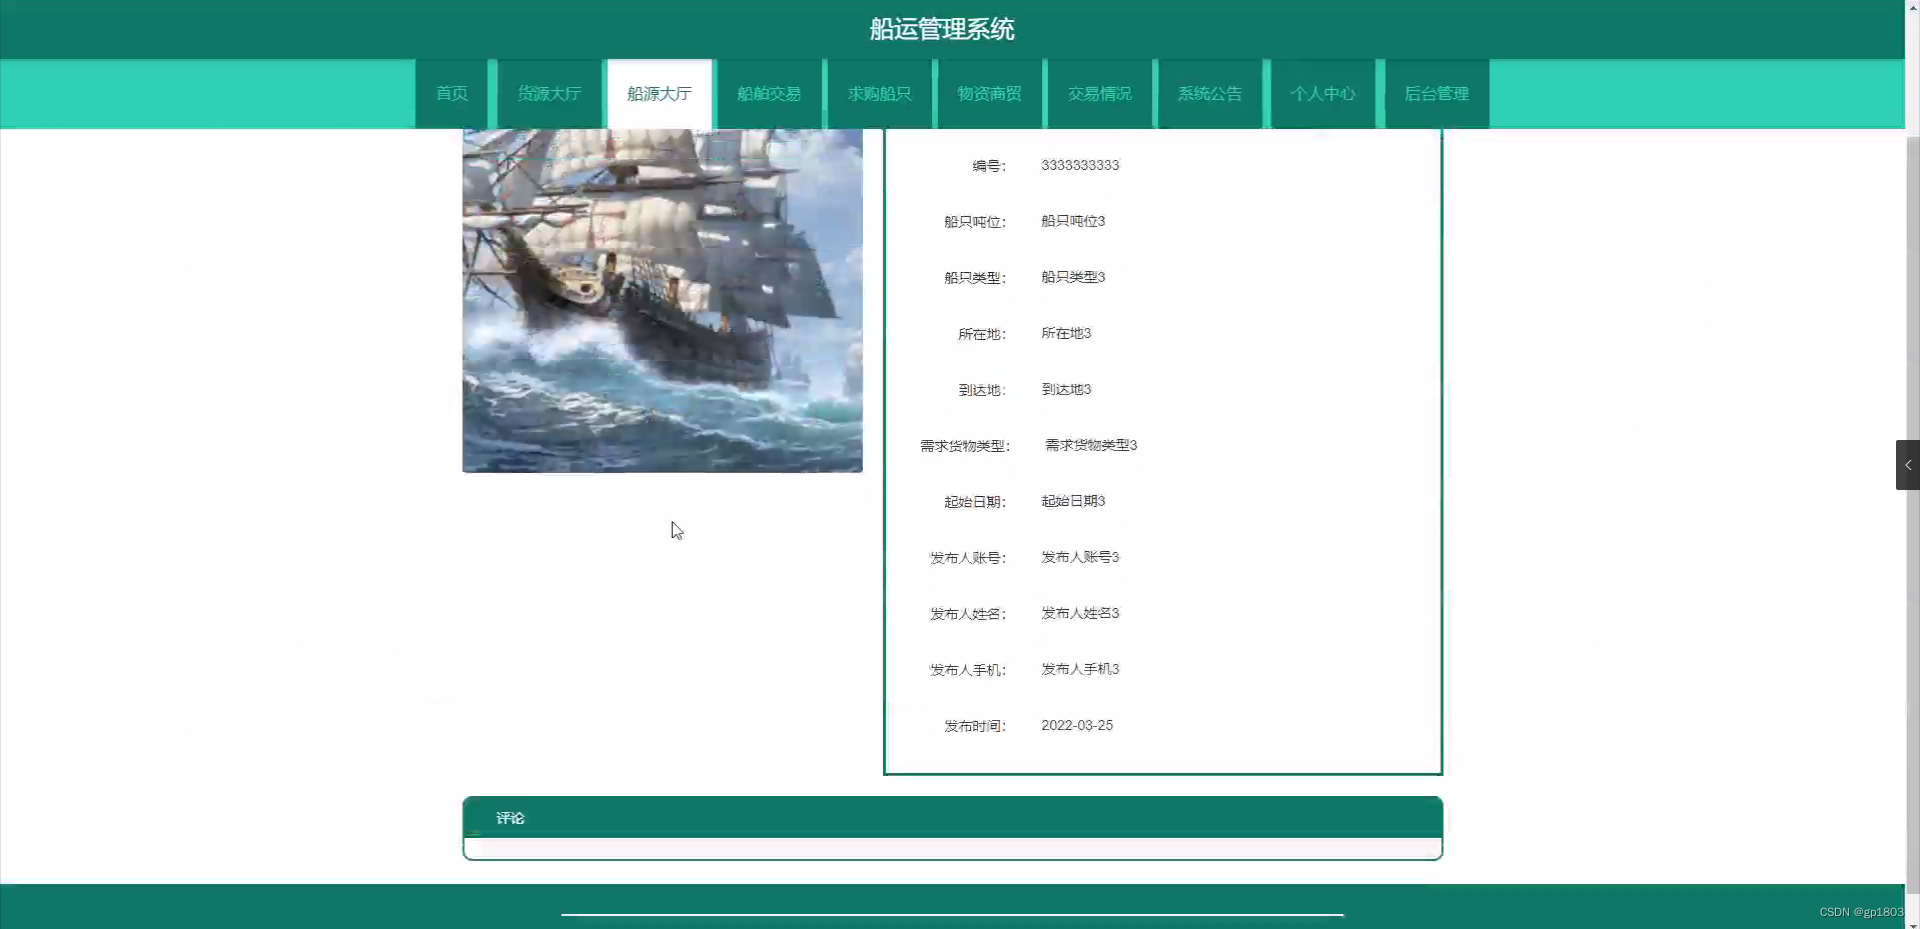Open the 船舶交易 page
Image resolution: width=1920 pixels, height=929 pixels.
pyautogui.click(x=769, y=93)
